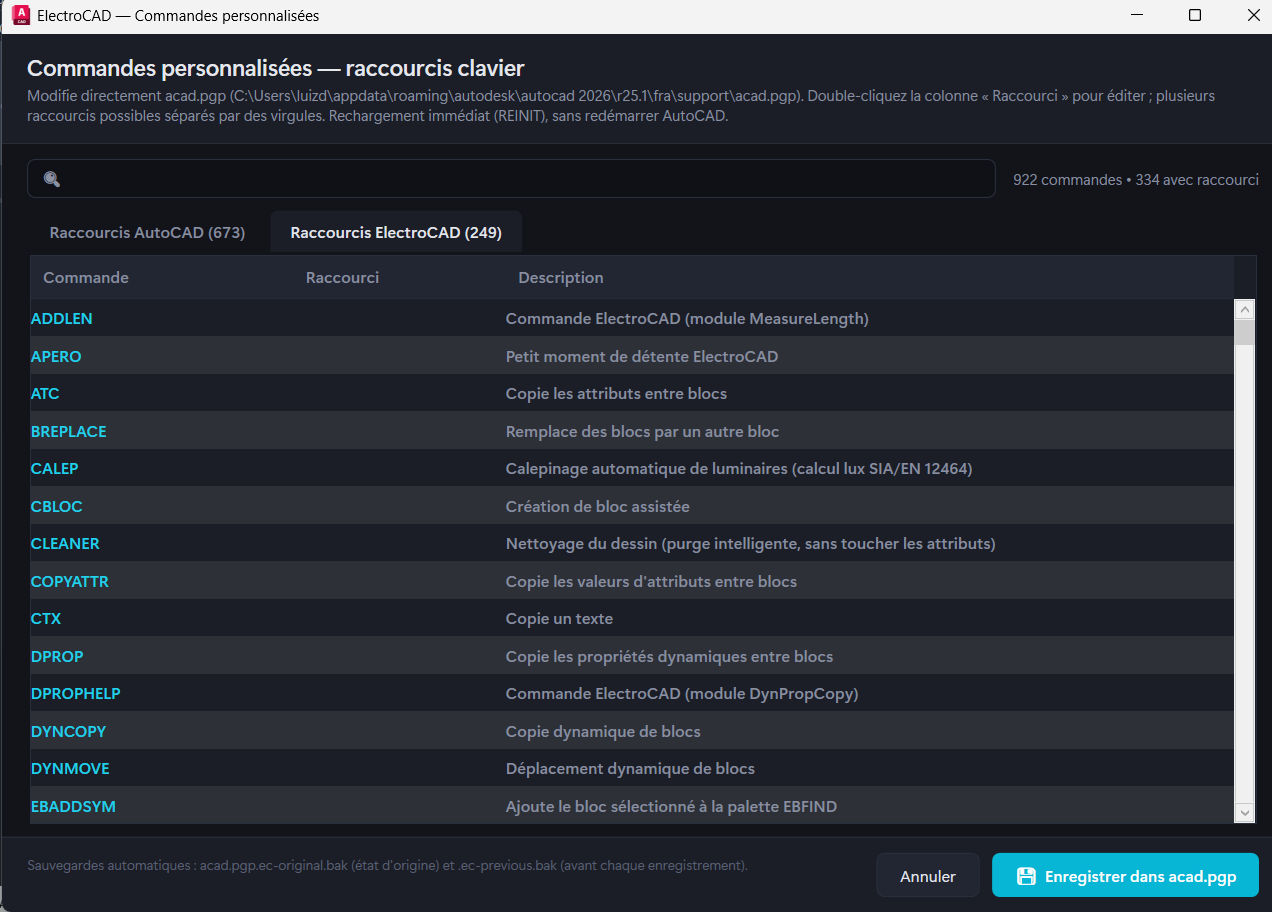Select the ADDLEN command row
Image resolution: width=1272 pixels, height=912 pixels.
click(x=632, y=319)
